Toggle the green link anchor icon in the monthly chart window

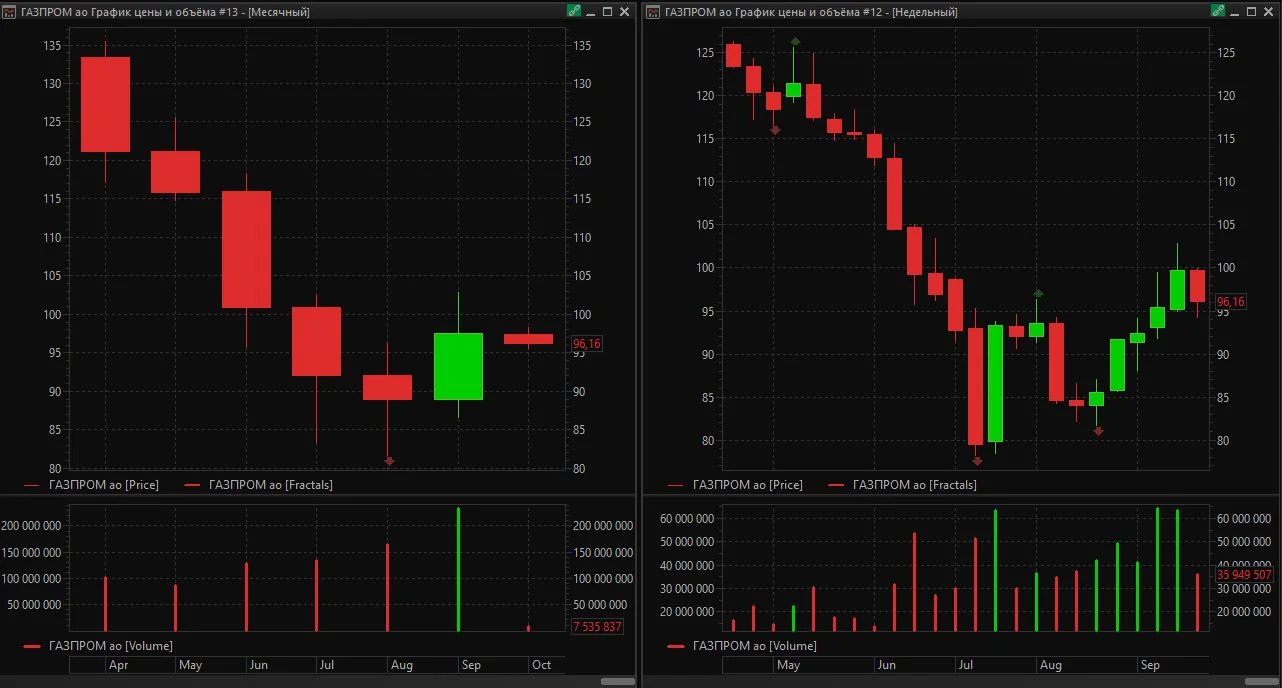573,11
